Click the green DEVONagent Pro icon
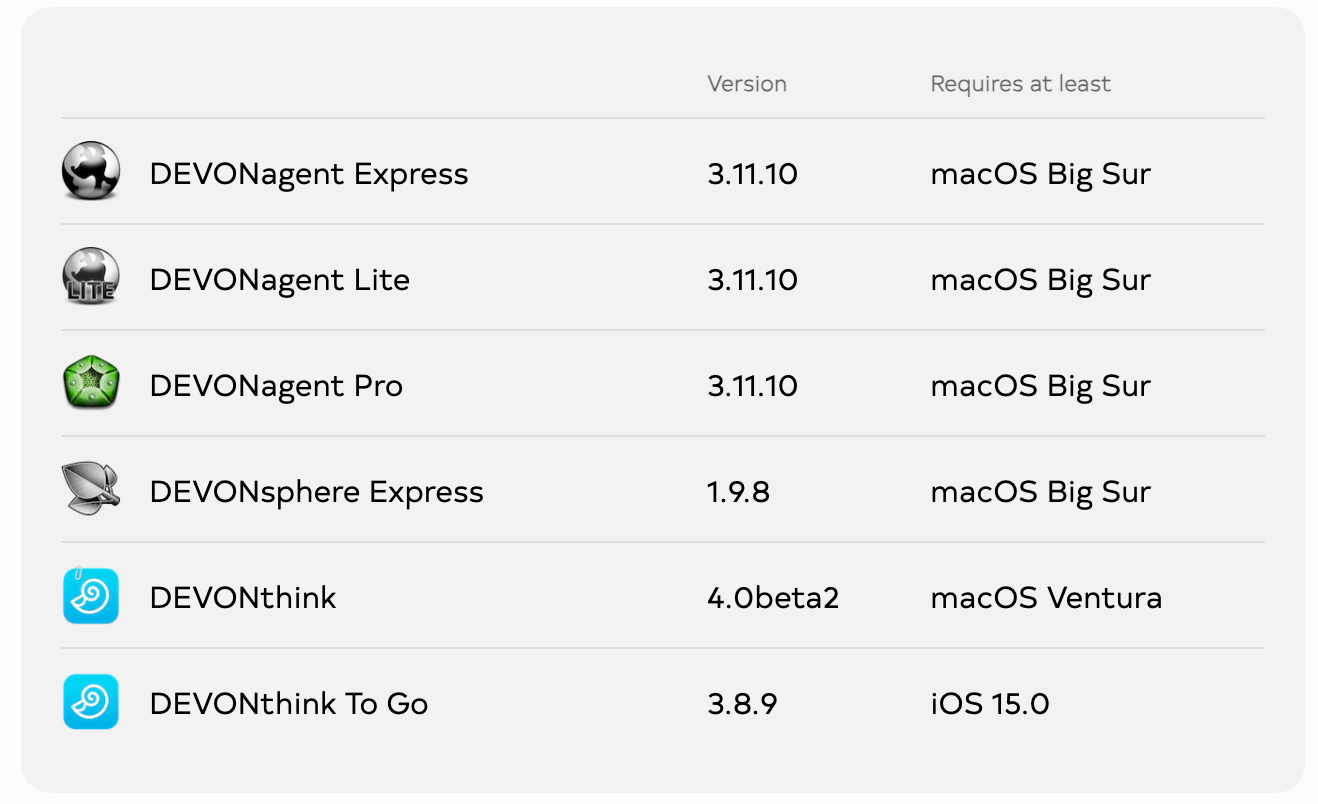The height and width of the screenshot is (804, 1318). click(x=91, y=383)
